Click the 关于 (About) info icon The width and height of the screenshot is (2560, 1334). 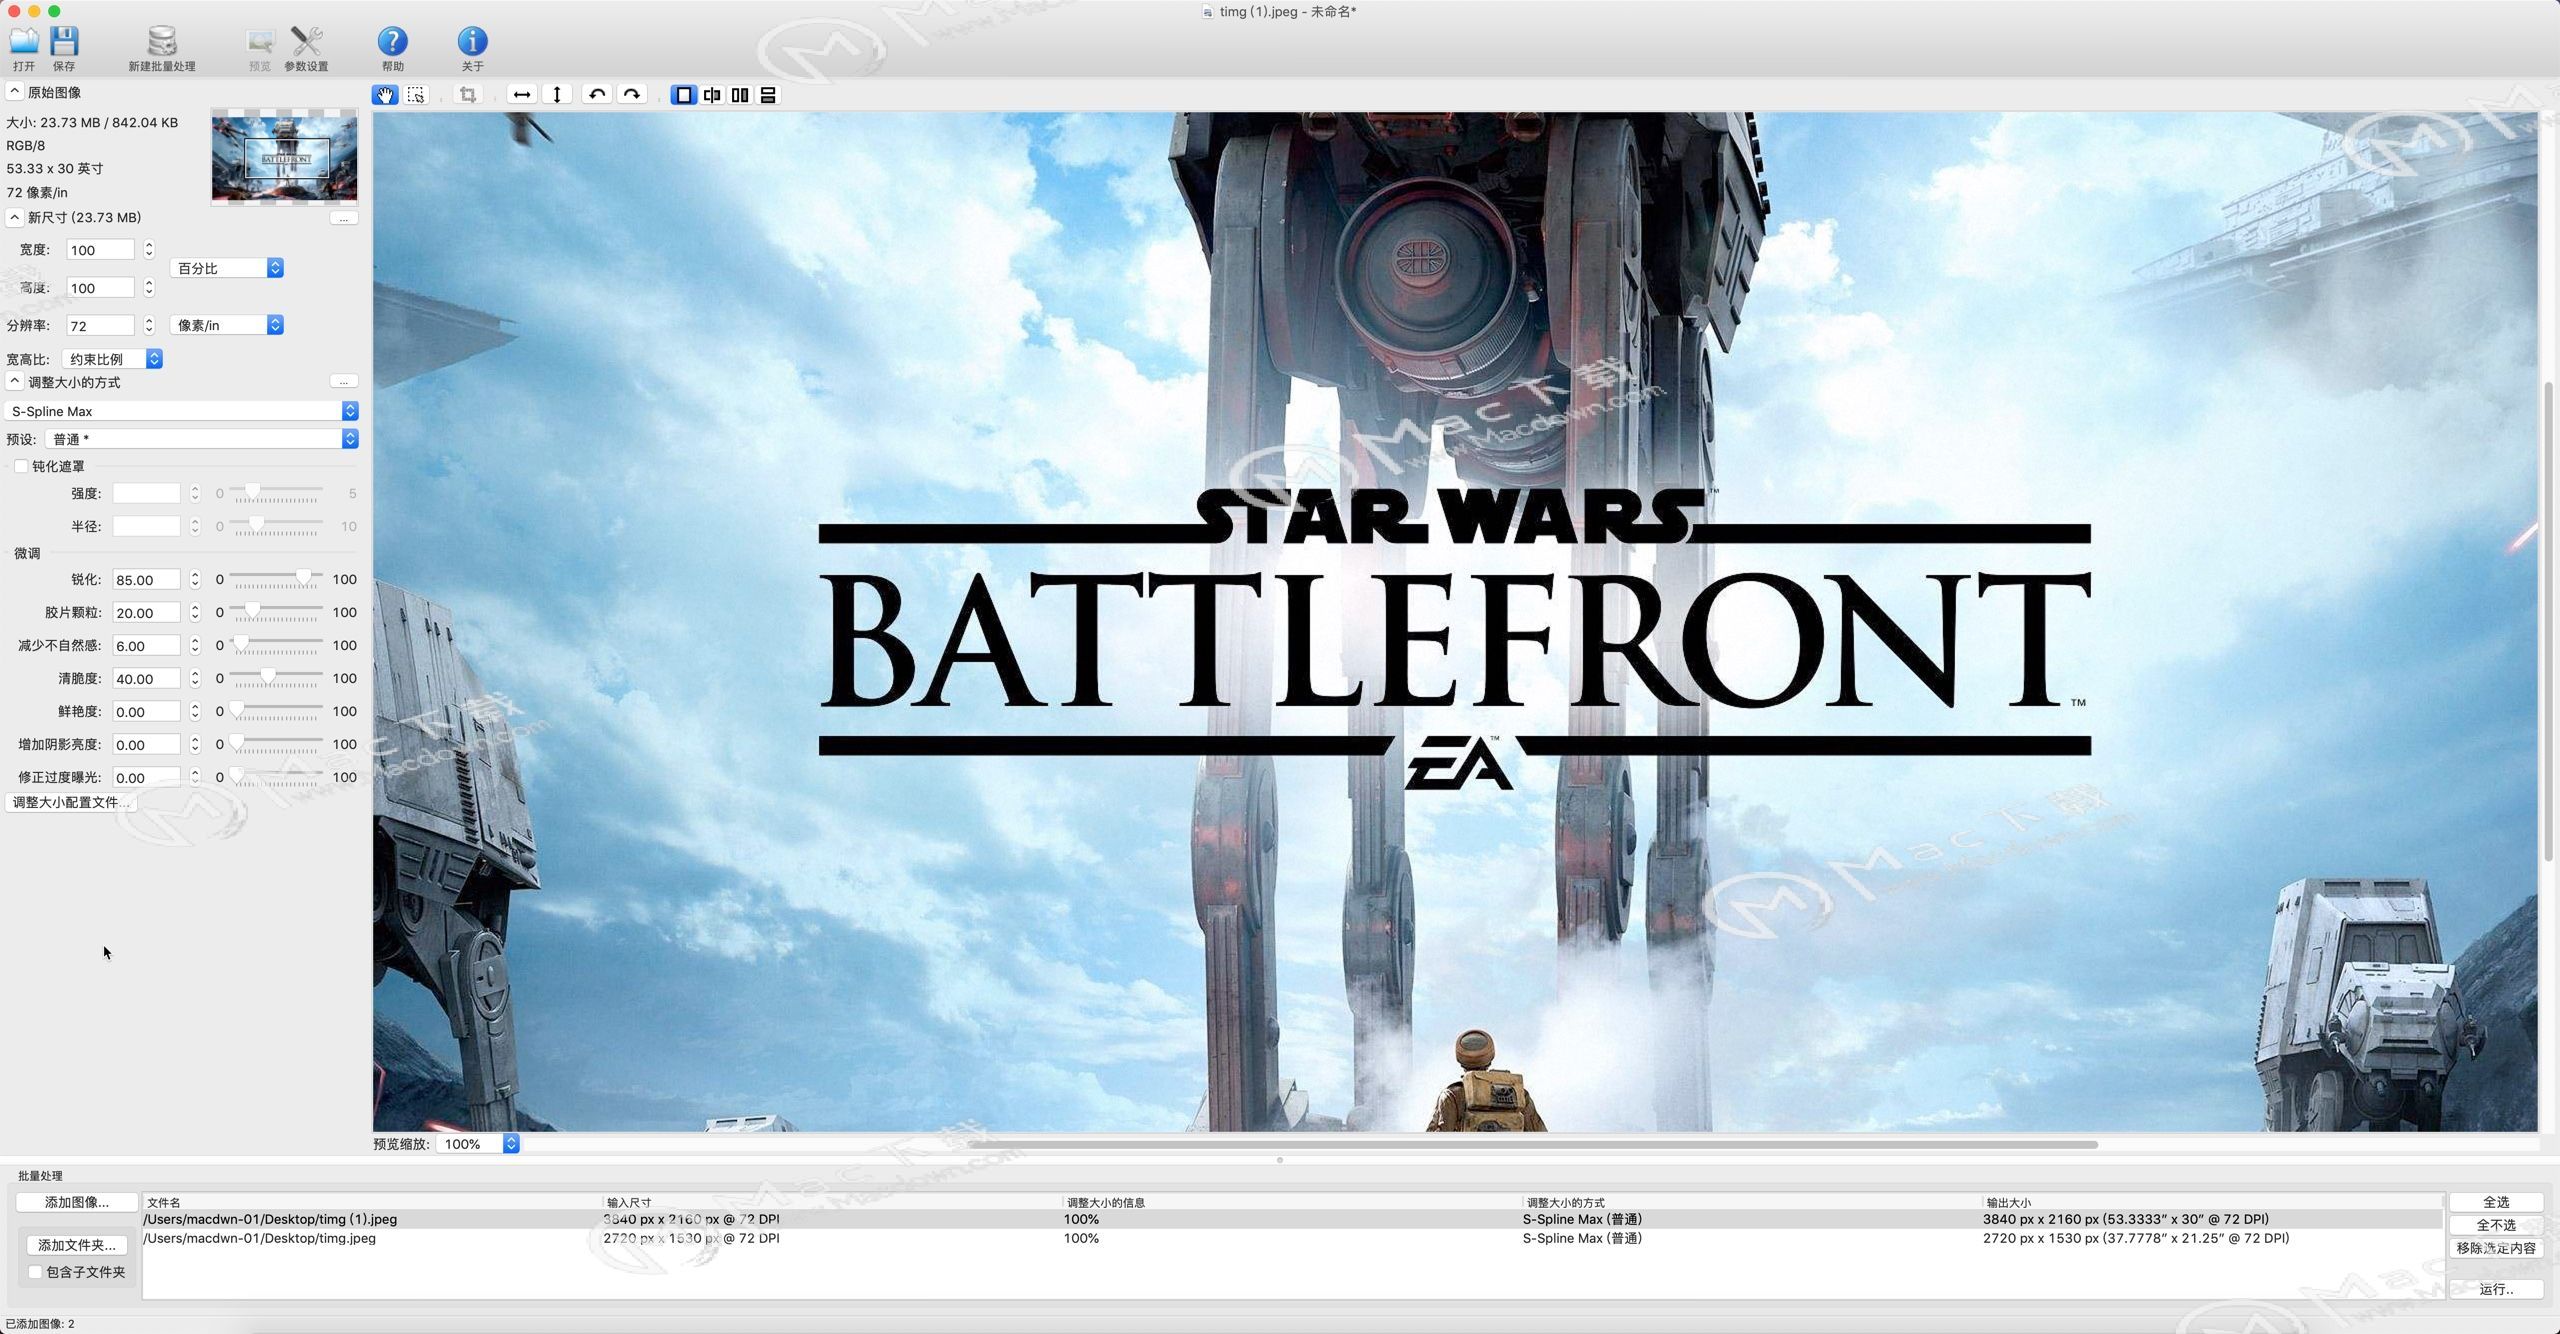[472, 41]
